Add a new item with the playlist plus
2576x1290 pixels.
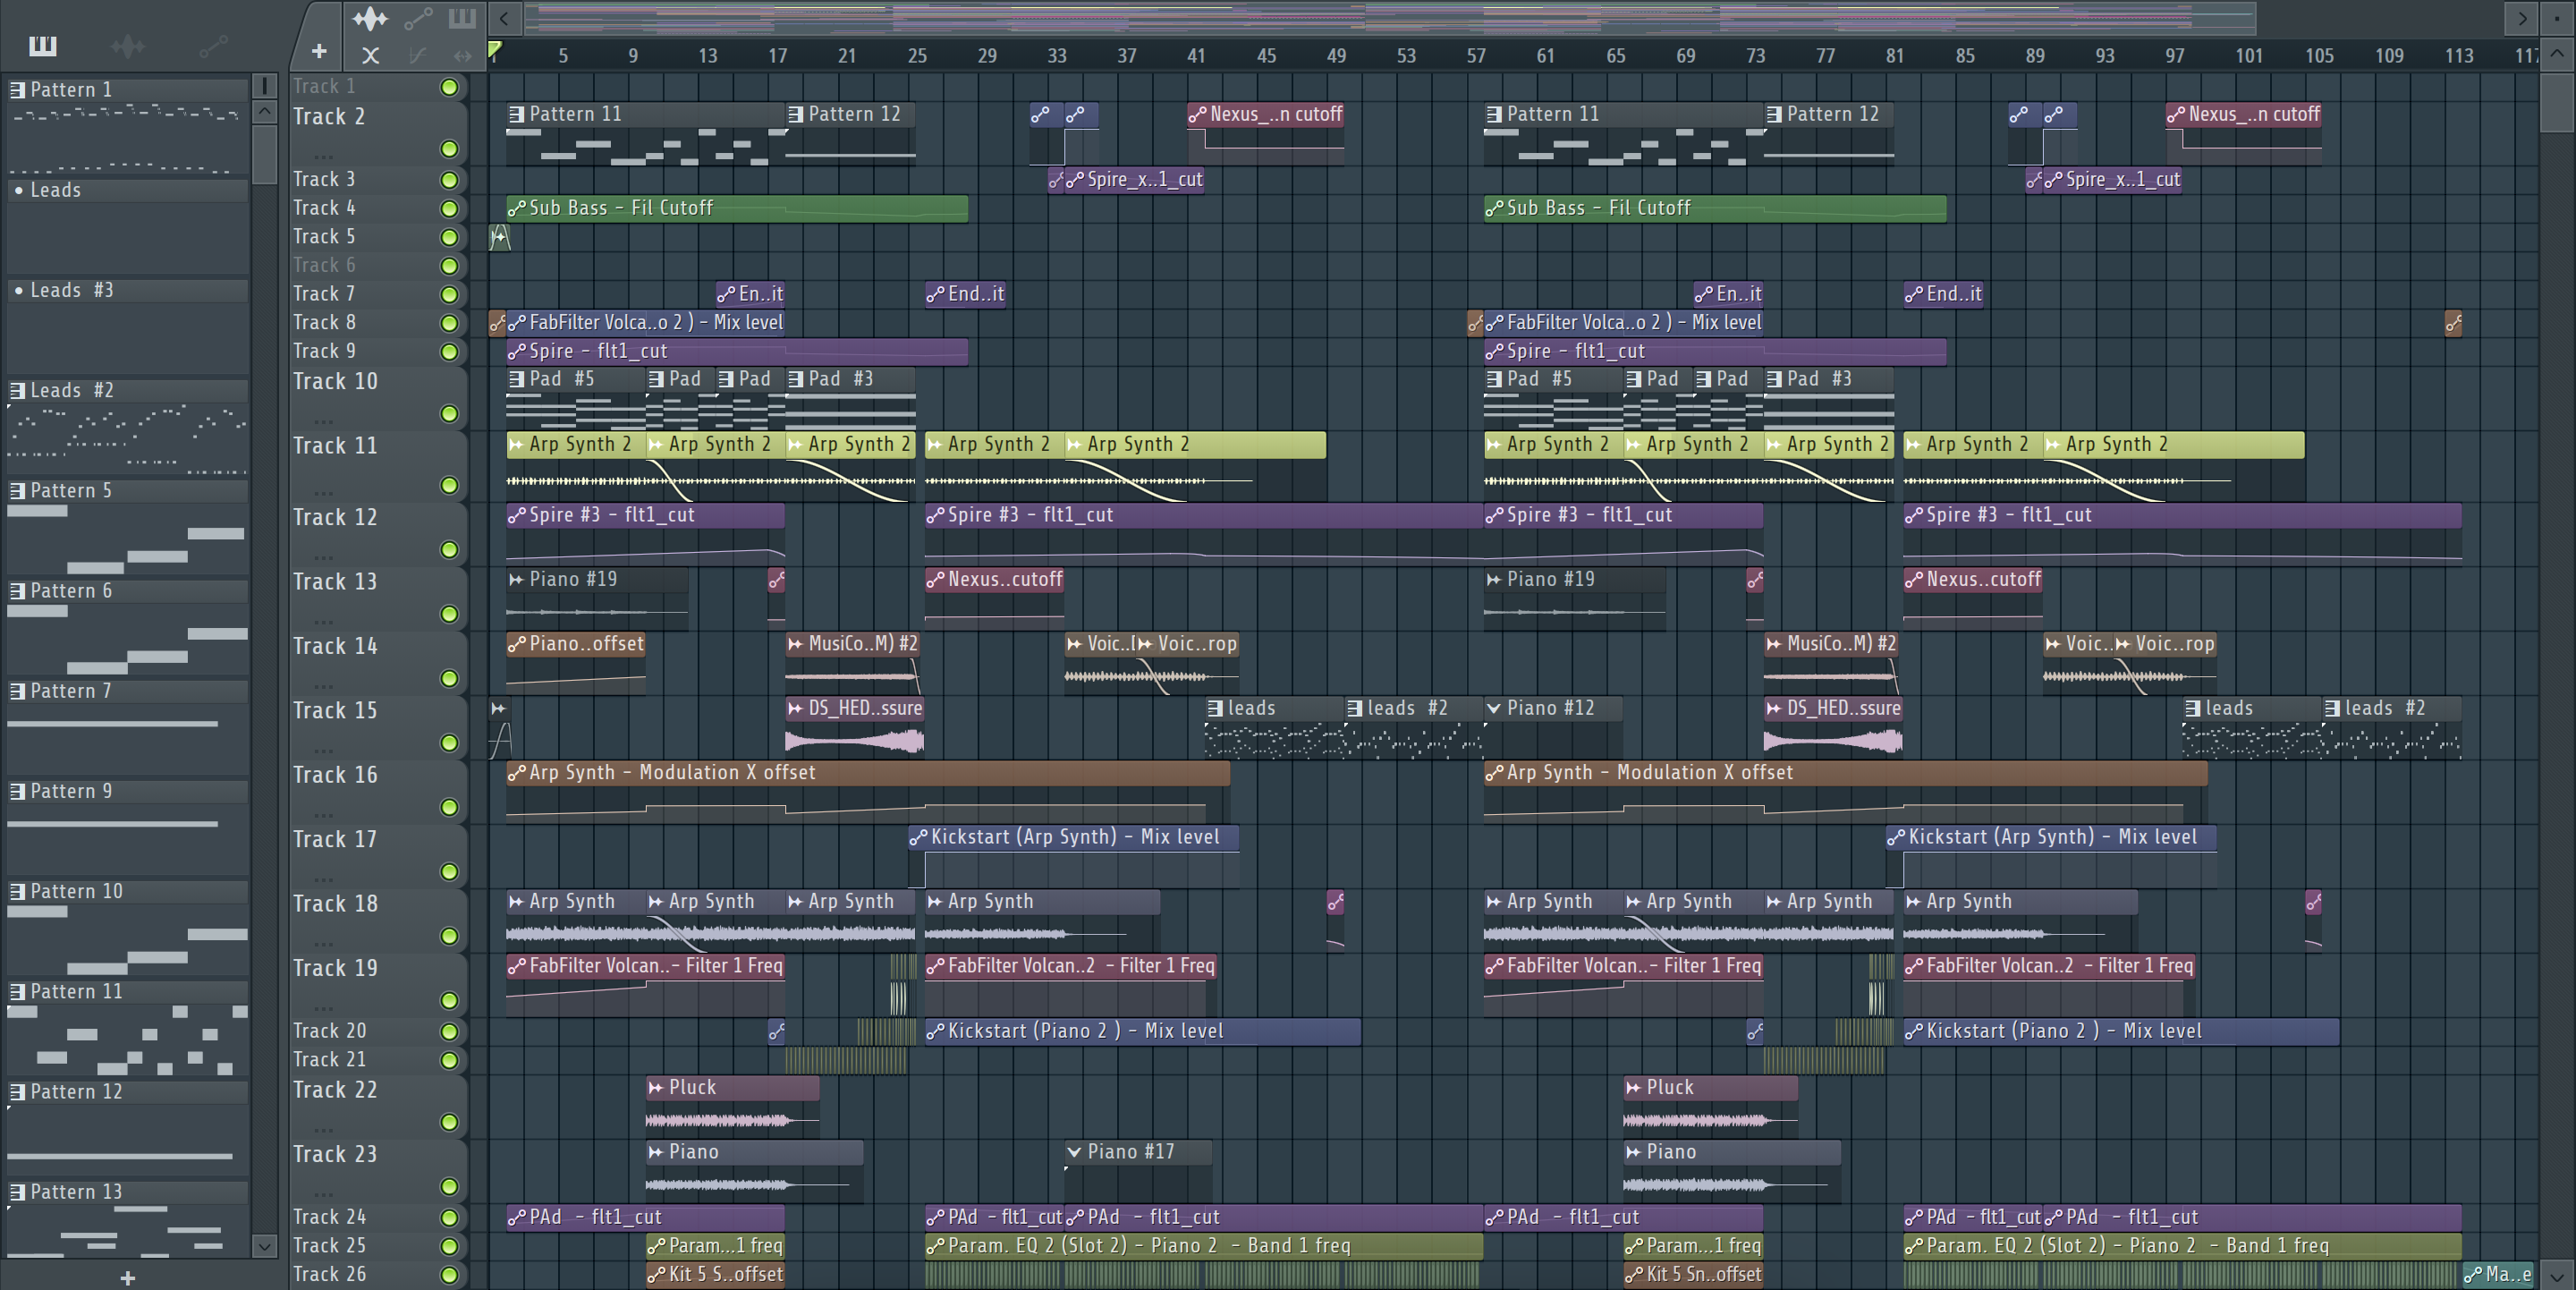pyautogui.click(x=319, y=51)
